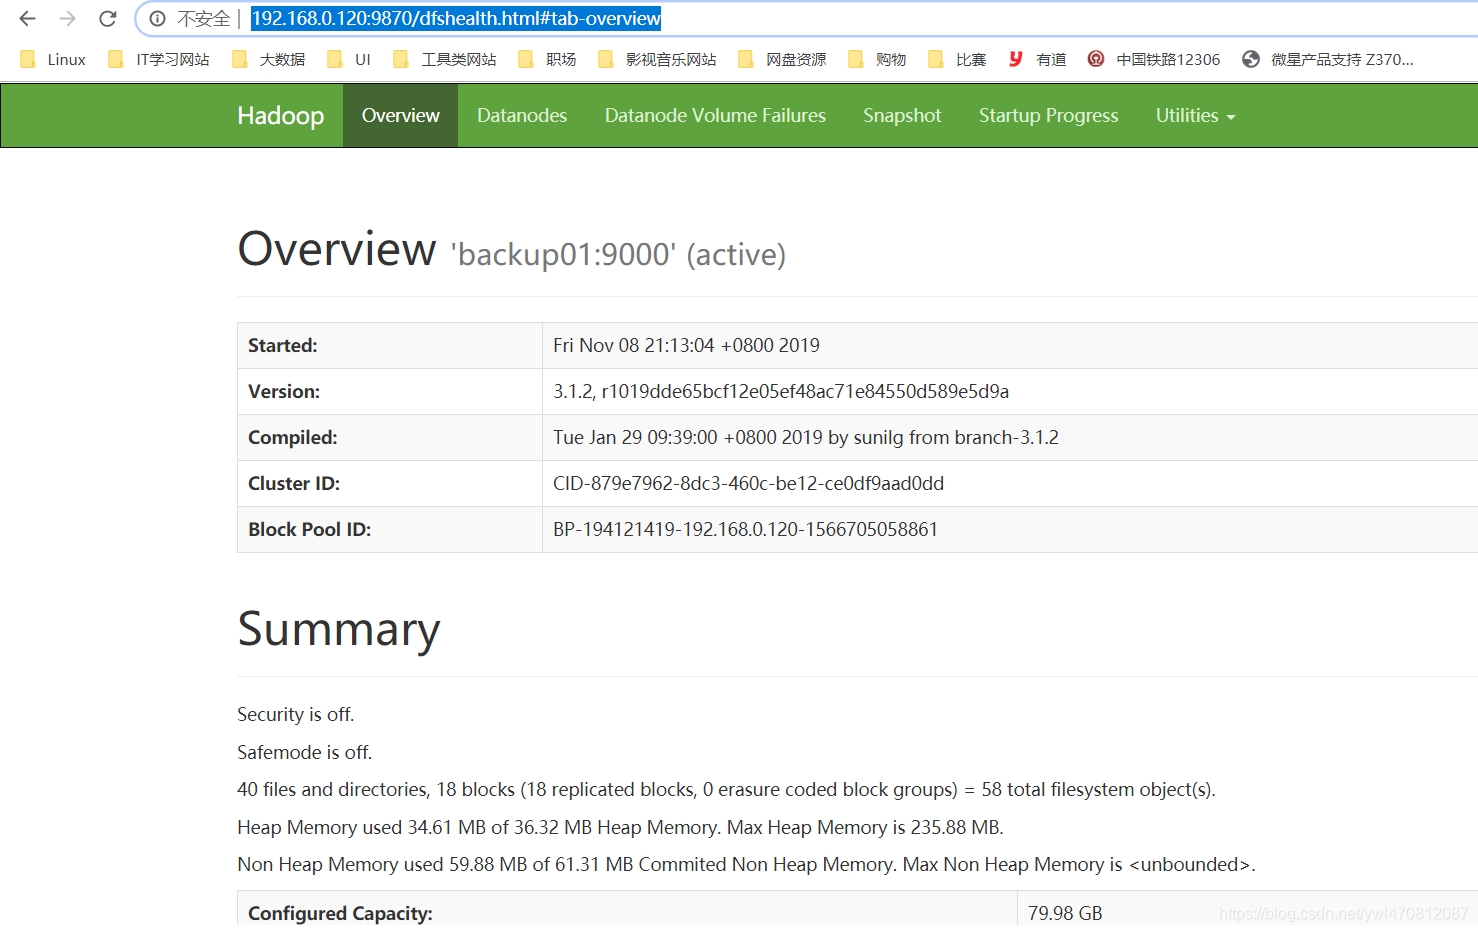Open the Linux bookmarks folder

pos(53,59)
